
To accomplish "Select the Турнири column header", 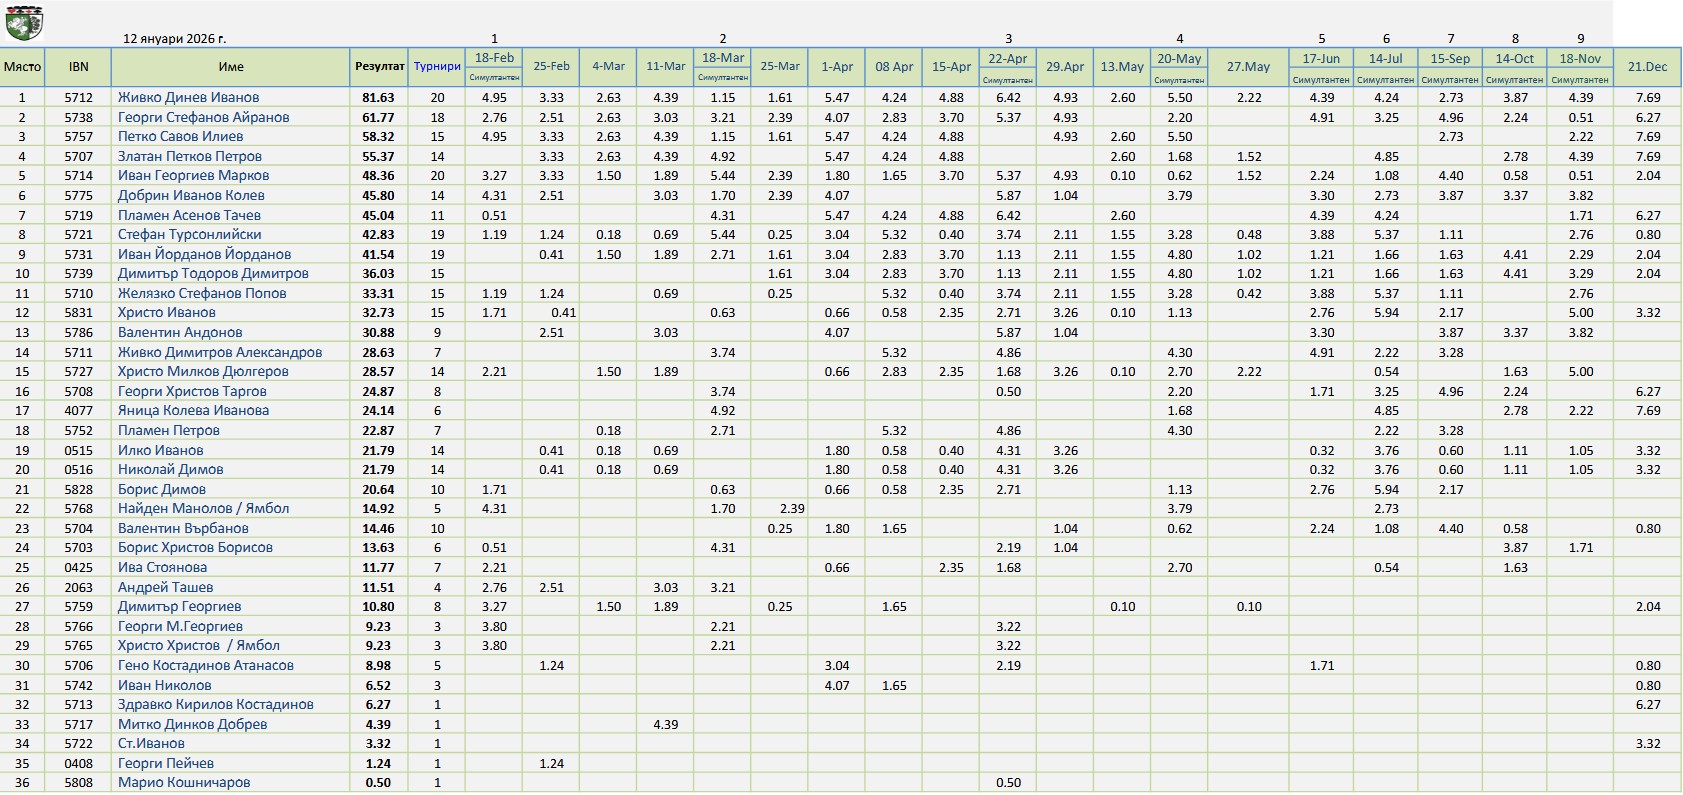I will pyautogui.click(x=437, y=67).
